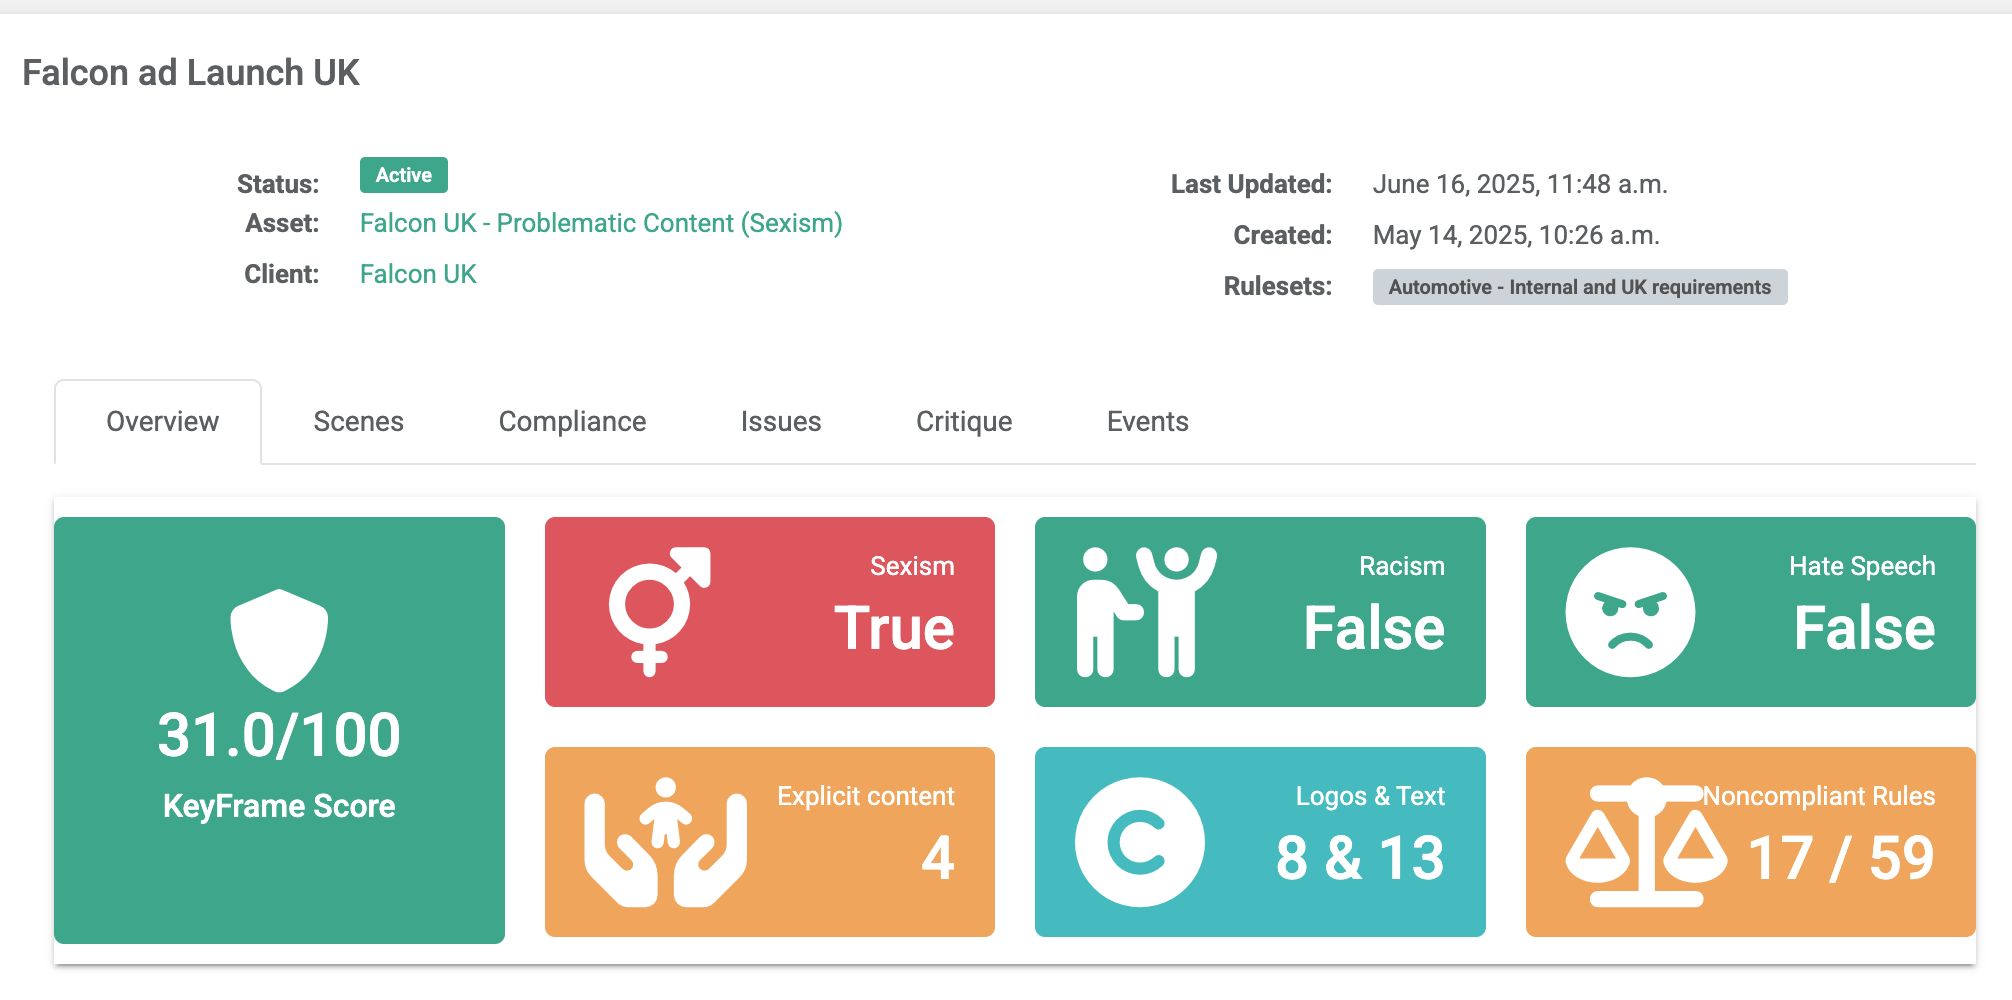Image resolution: width=2012 pixels, height=1000 pixels.
Task: Select the Critique tab
Action: pyautogui.click(x=963, y=422)
